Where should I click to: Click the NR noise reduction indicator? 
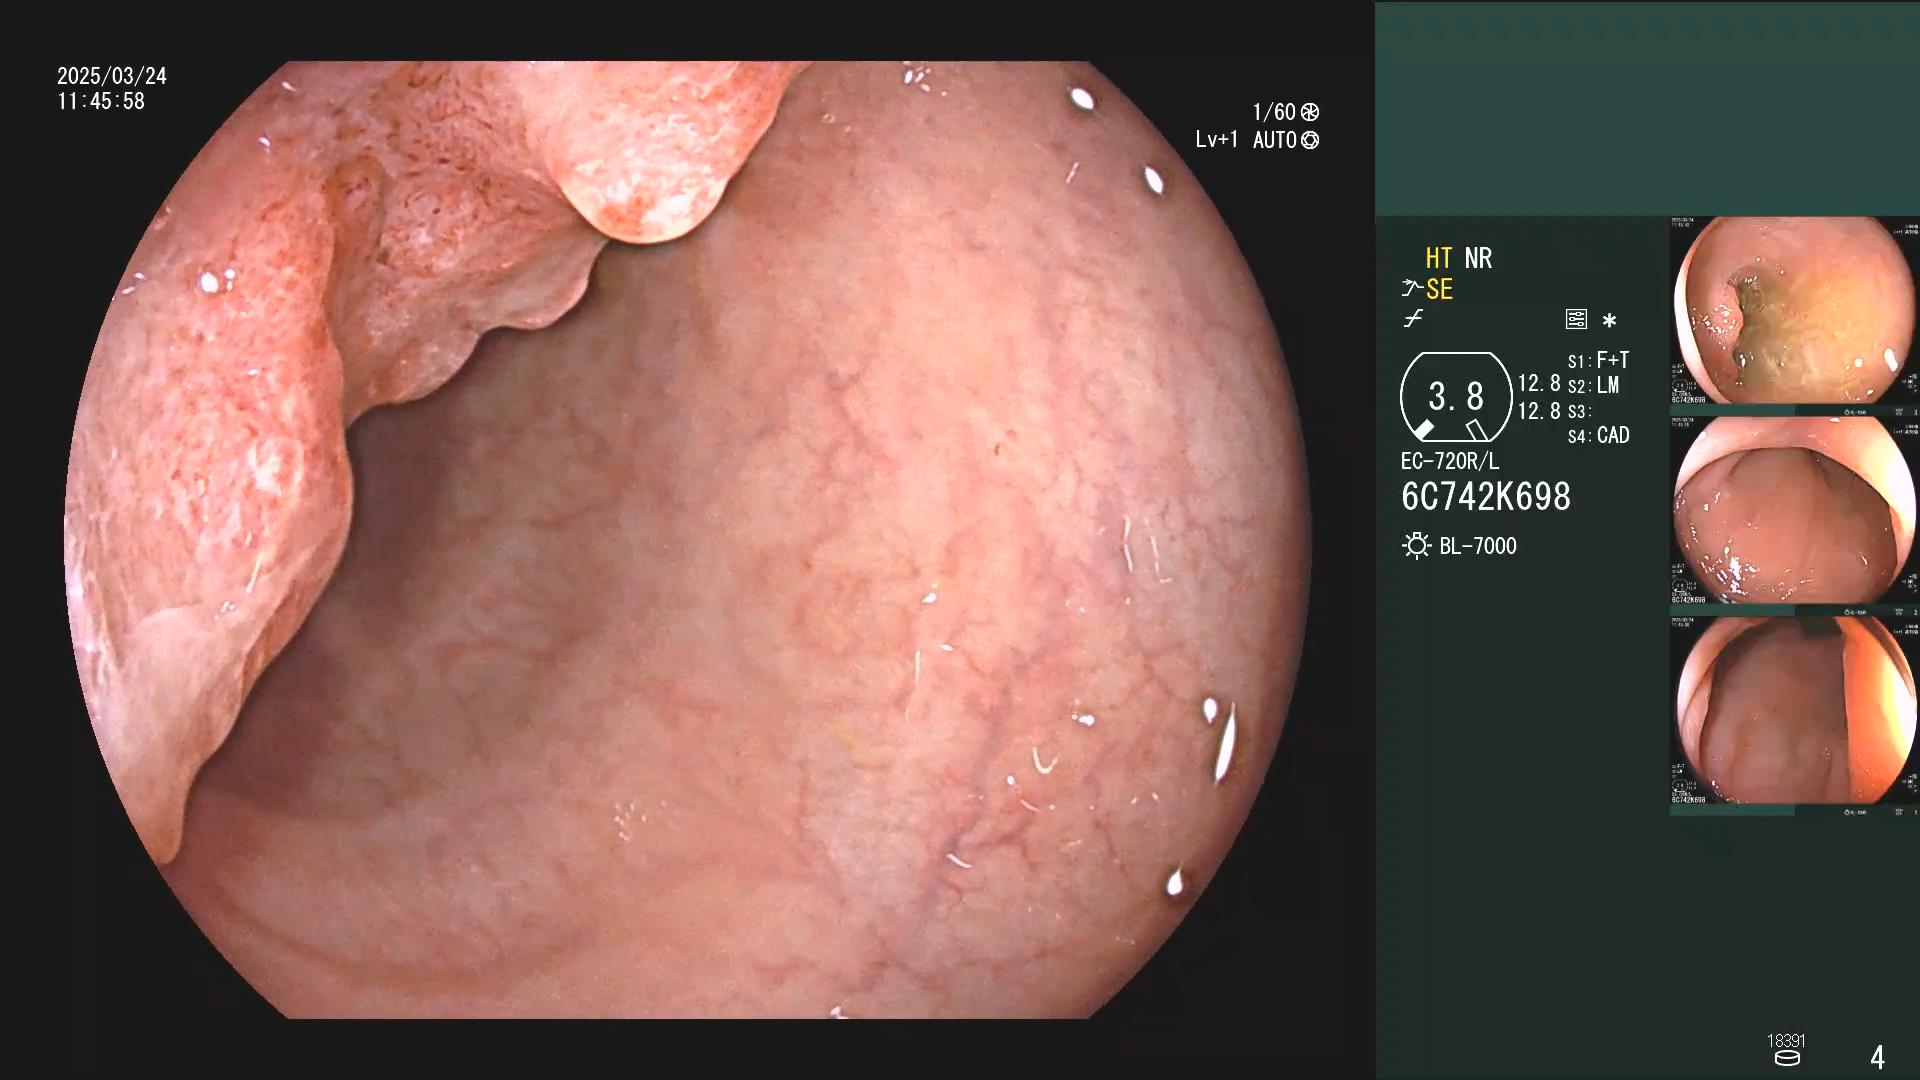[1478, 258]
